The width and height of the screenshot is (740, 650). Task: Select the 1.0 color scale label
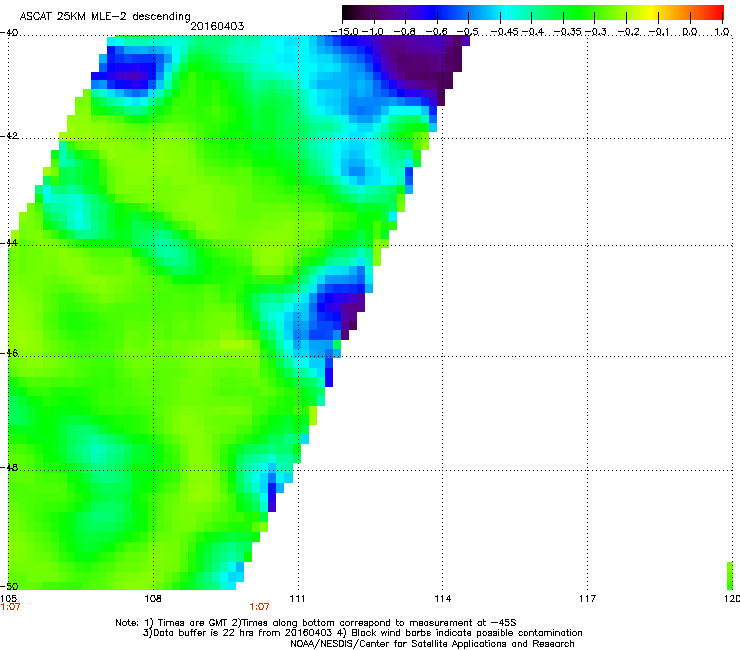click(722, 32)
